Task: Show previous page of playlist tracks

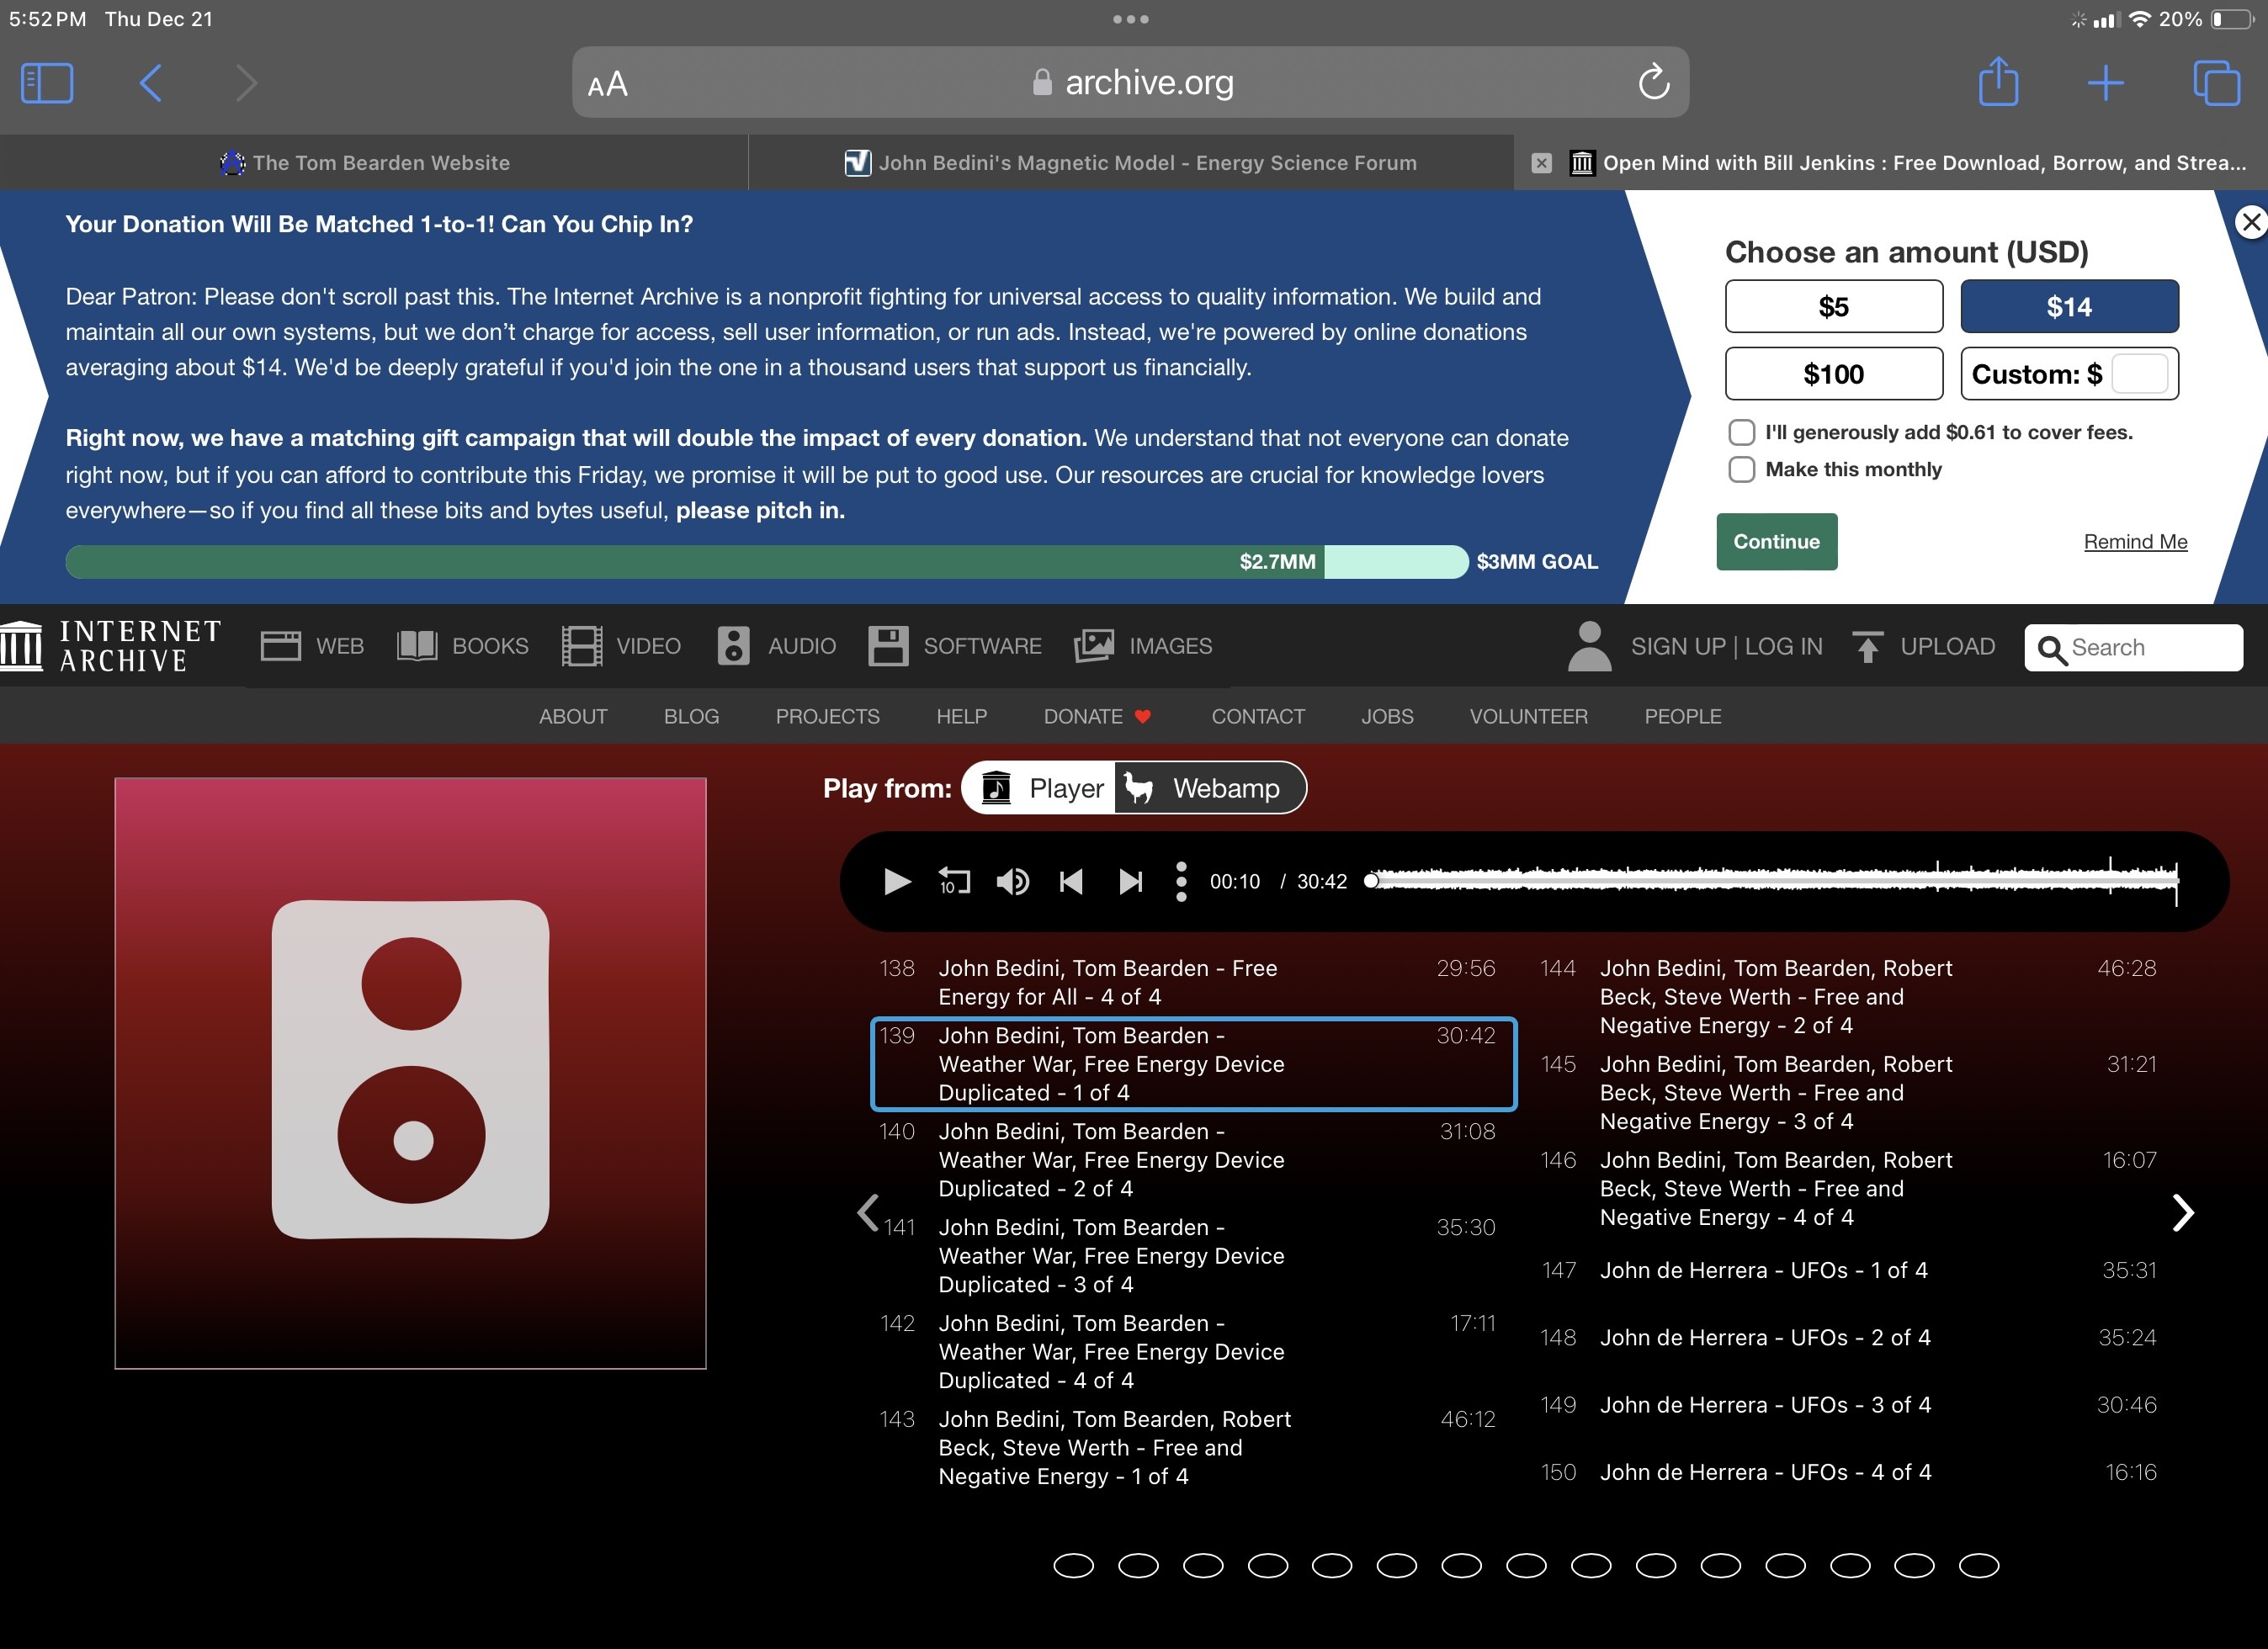Action: [868, 1212]
